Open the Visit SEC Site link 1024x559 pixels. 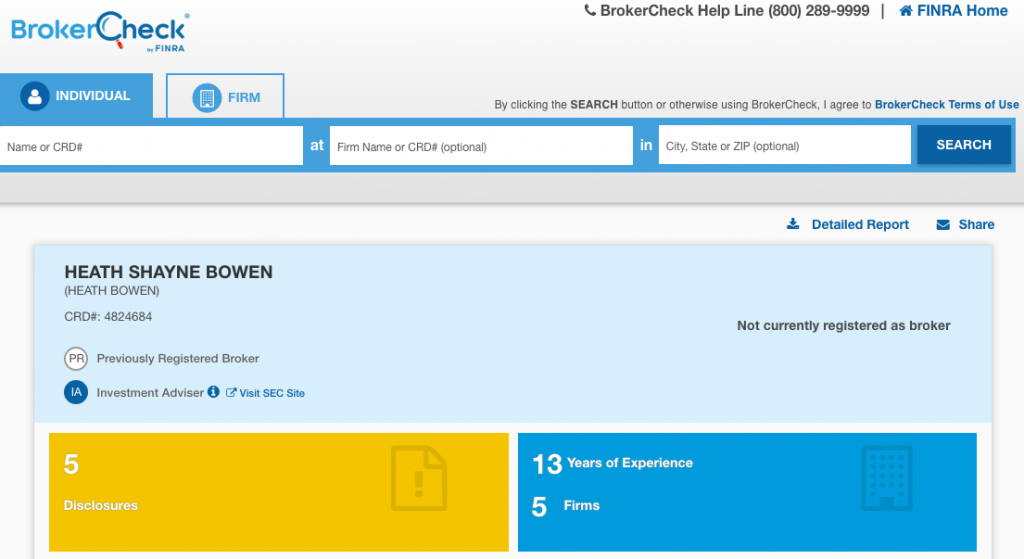272,393
